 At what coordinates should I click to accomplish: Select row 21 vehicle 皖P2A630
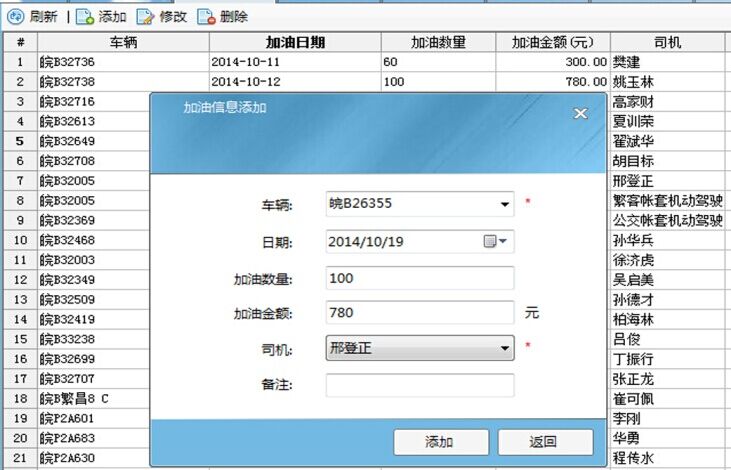pos(95,458)
